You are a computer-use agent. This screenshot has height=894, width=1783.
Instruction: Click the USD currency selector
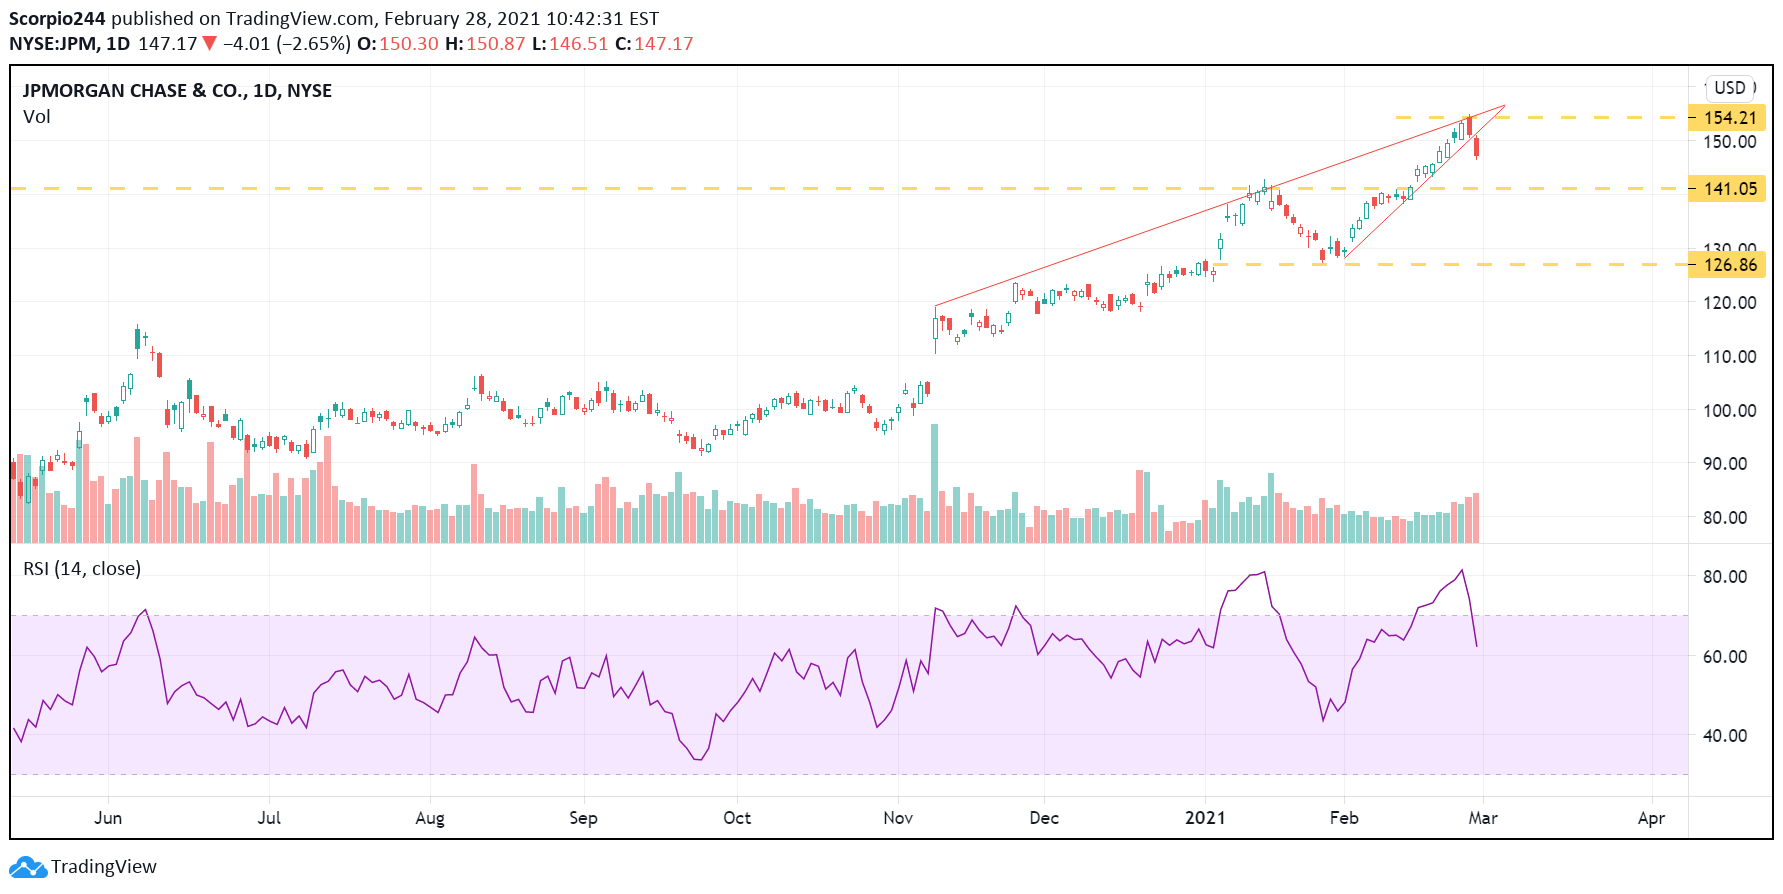[x=1730, y=88]
